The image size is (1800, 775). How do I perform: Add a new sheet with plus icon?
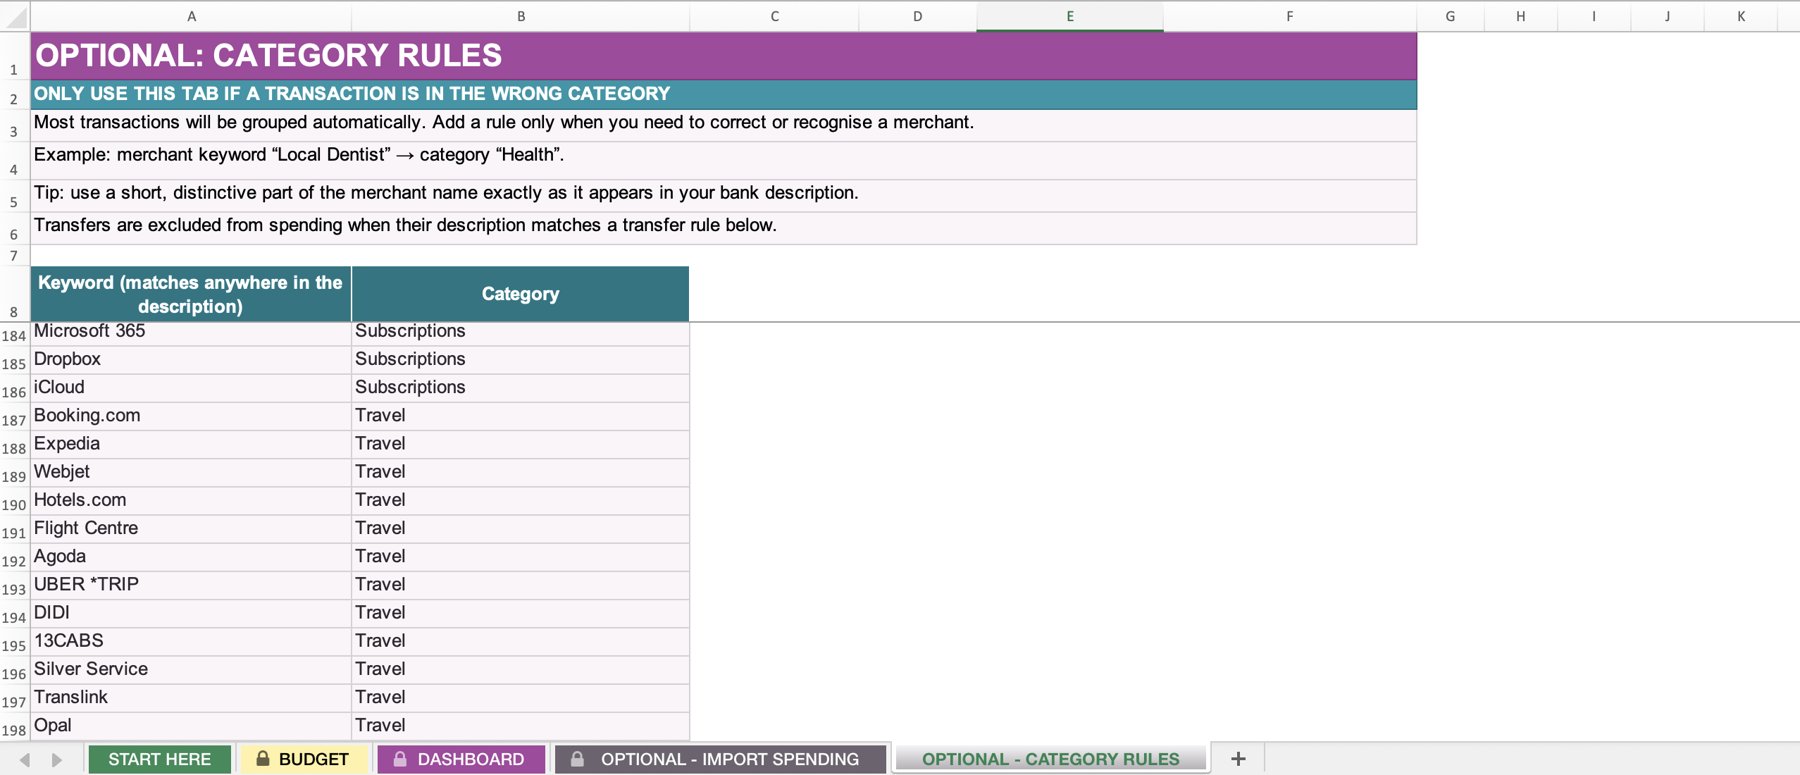(x=1238, y=759)
